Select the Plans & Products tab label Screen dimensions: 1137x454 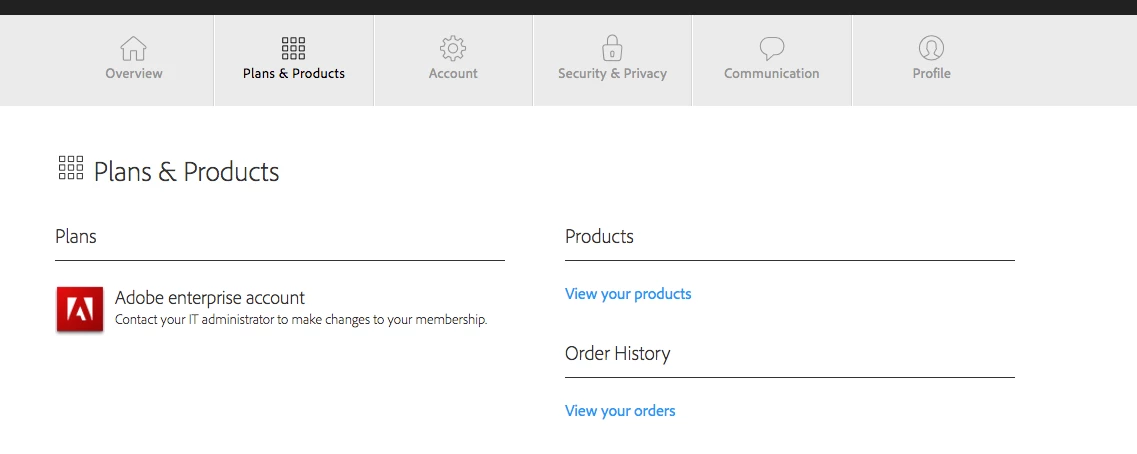294,73
